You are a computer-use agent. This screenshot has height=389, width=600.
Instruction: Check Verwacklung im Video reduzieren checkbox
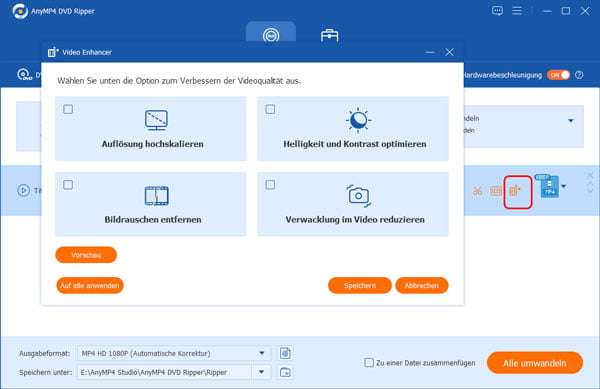click(270, 185)
